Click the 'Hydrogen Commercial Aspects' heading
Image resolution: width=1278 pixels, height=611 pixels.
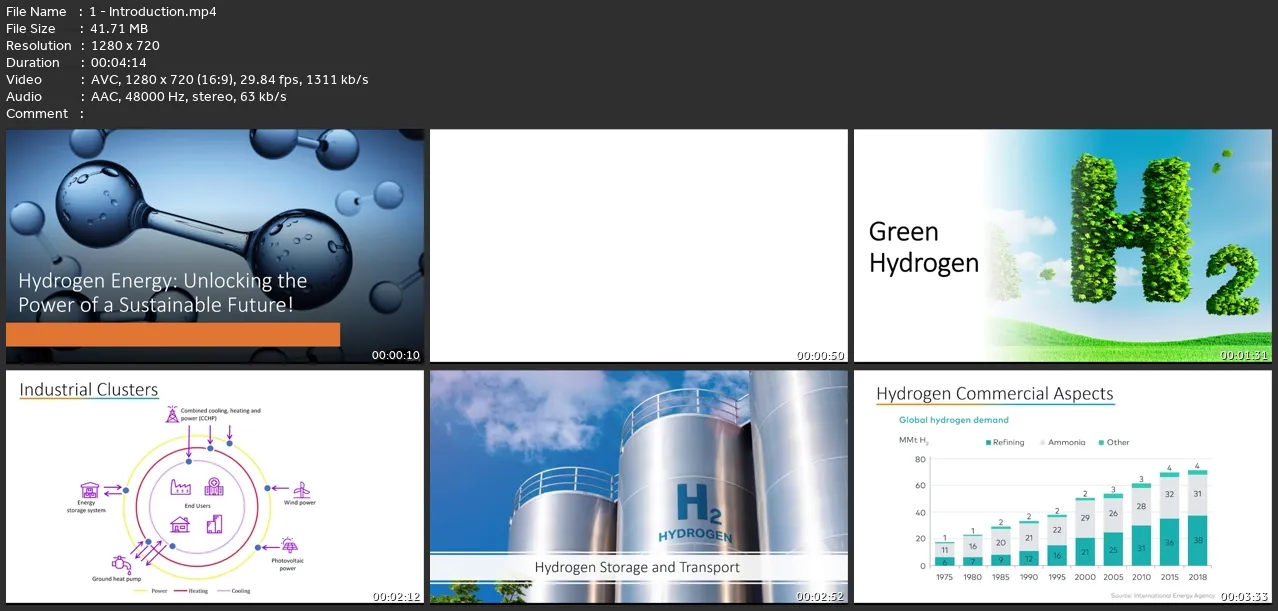click(x=994, y=394)
